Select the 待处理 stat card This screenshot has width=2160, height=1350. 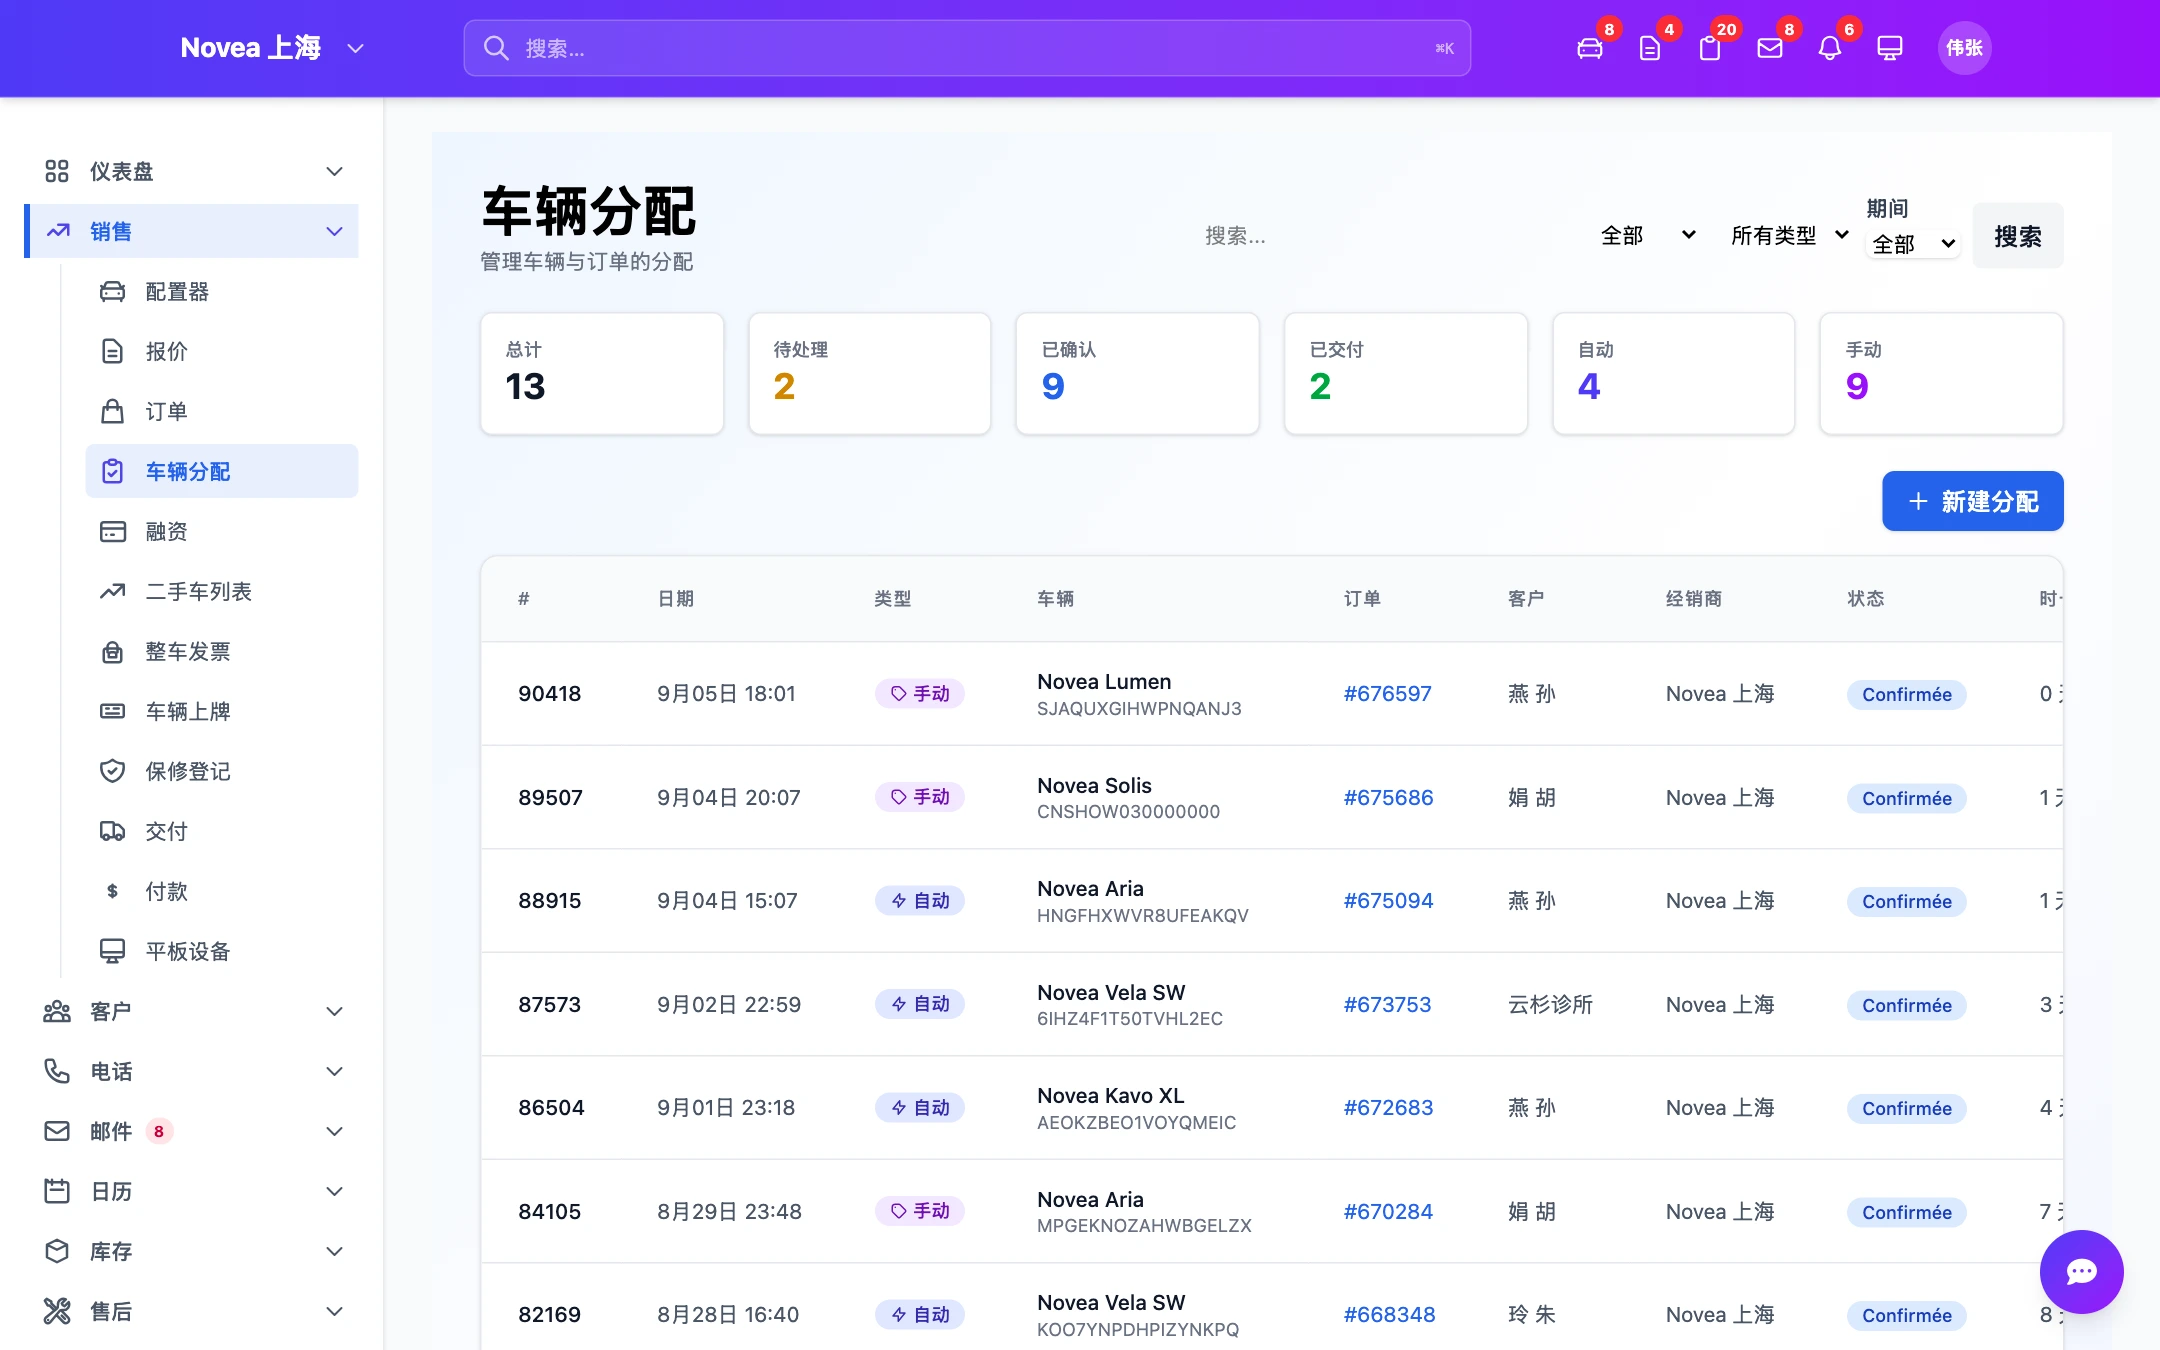[869, 373]
